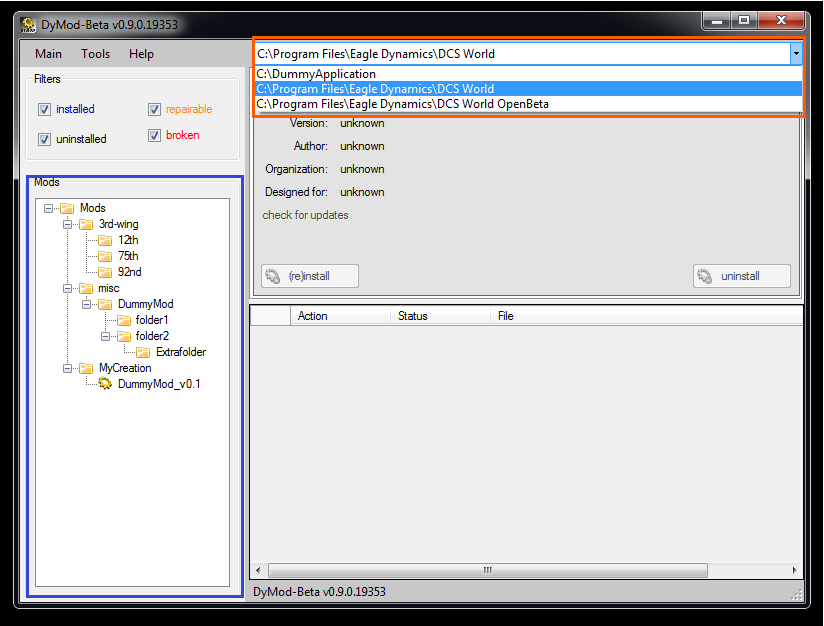Click the 12th folder icon
The height and width of the screenshot is (626, 824).
coord(106,240)
